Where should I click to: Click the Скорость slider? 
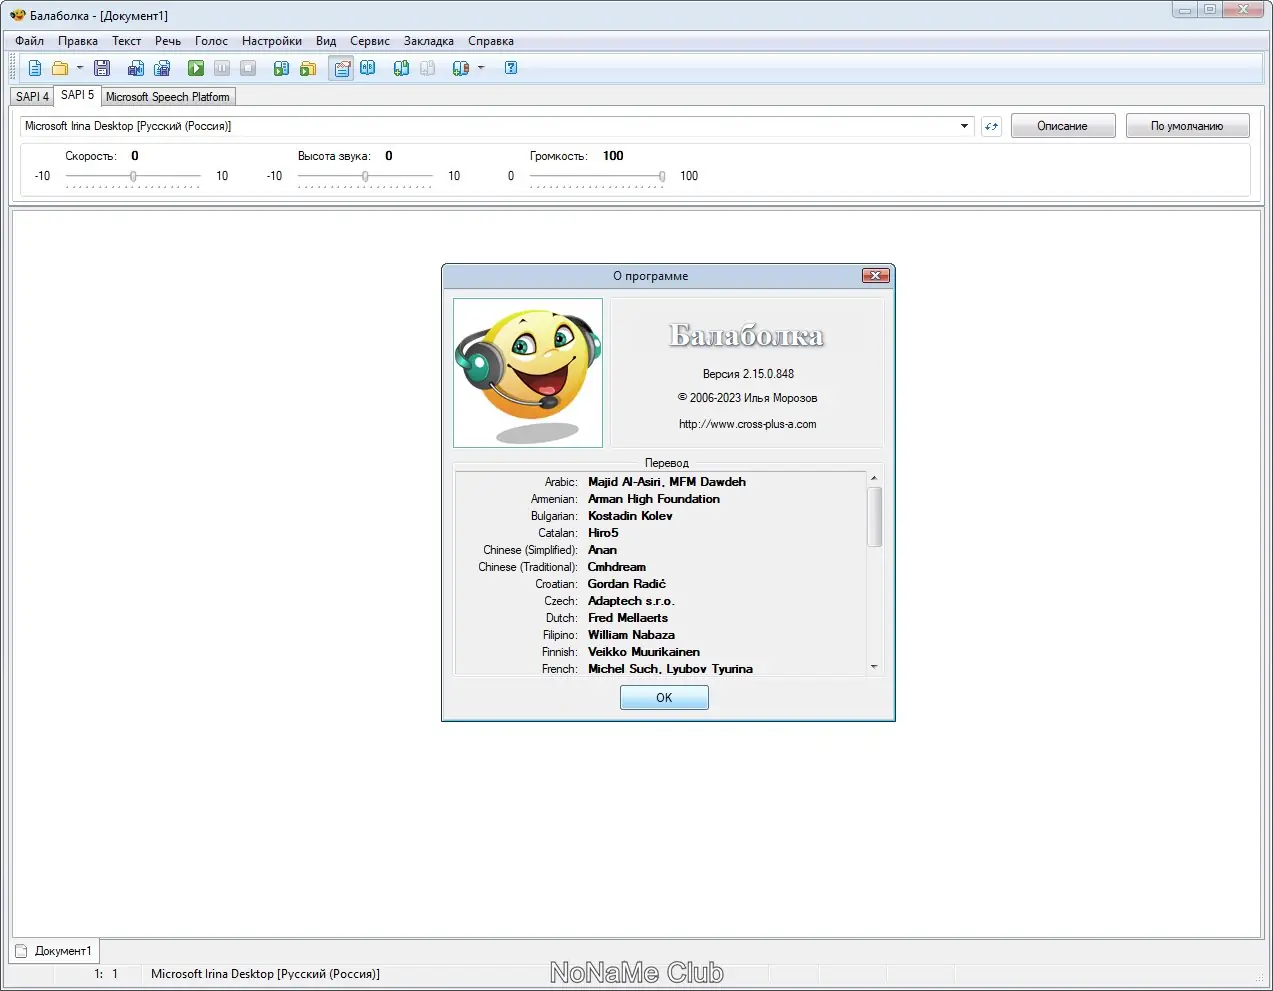pos(133,176)
